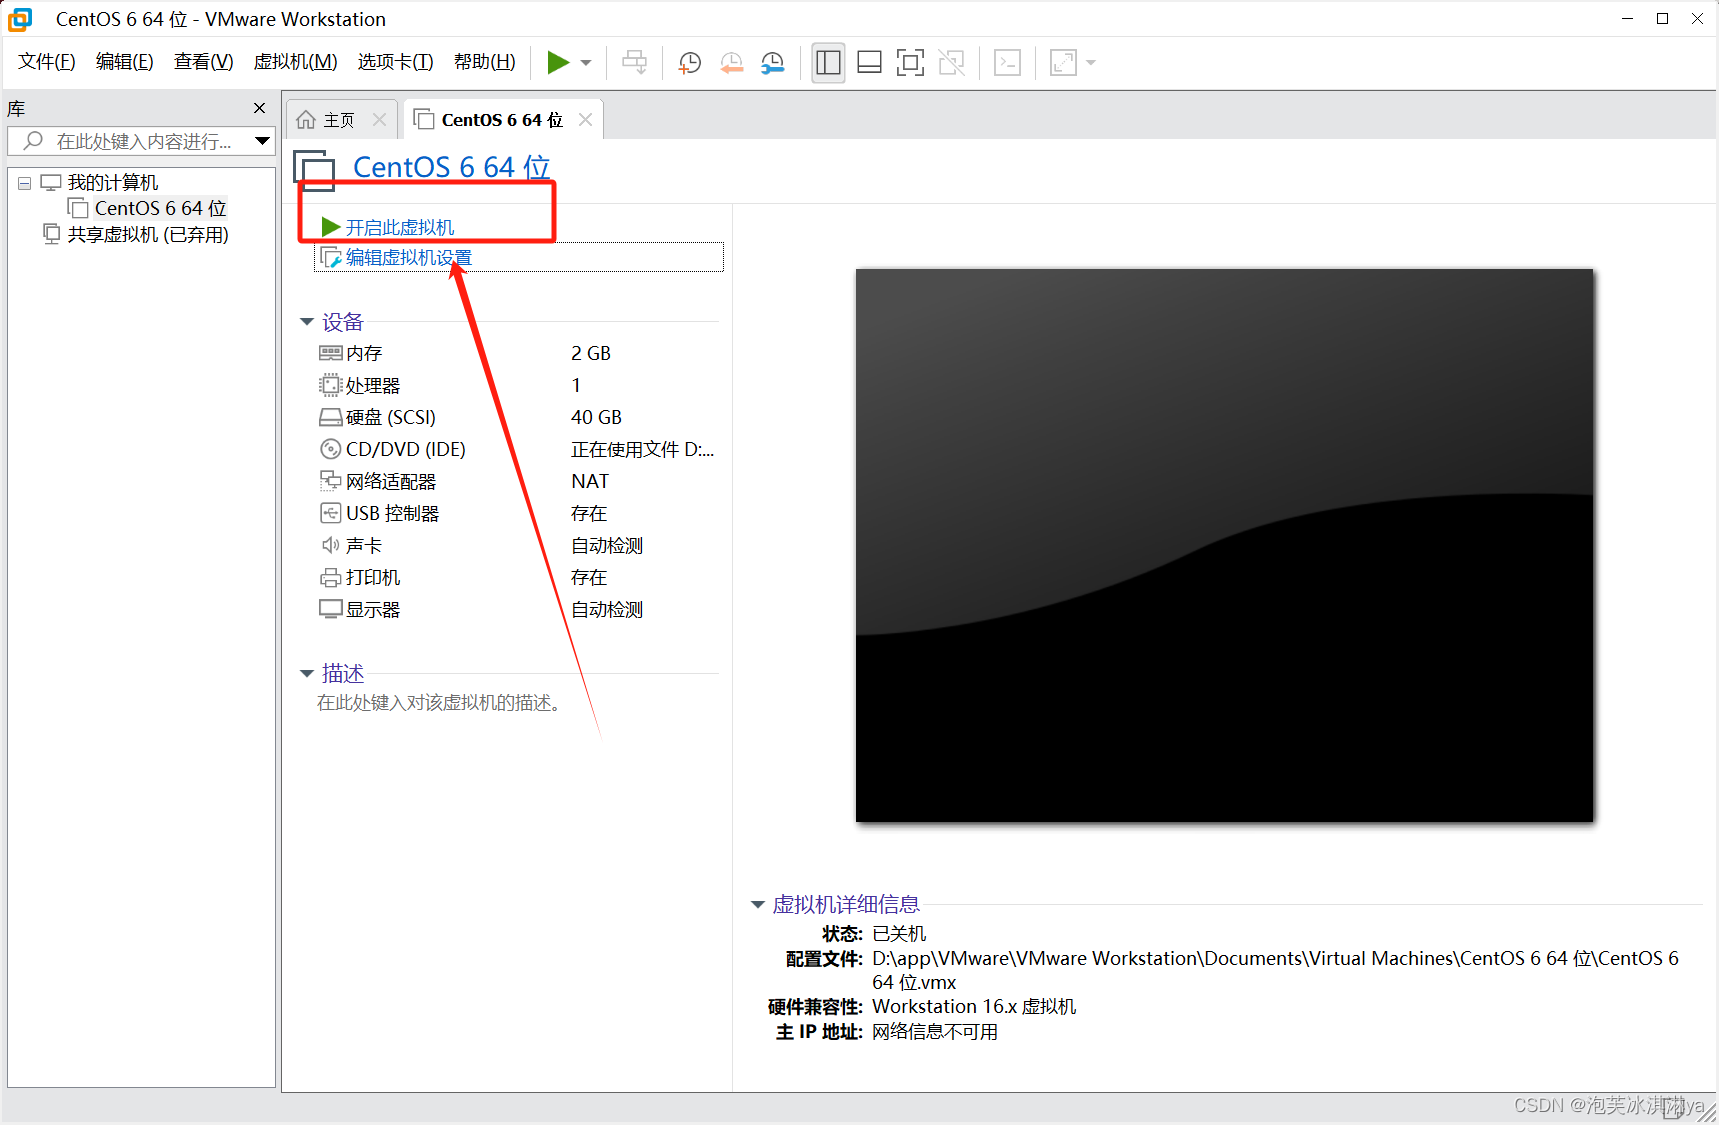Click the message log icon in status bar
Viewport: 1719px width, 1125px height.
click(1672, 1108)
